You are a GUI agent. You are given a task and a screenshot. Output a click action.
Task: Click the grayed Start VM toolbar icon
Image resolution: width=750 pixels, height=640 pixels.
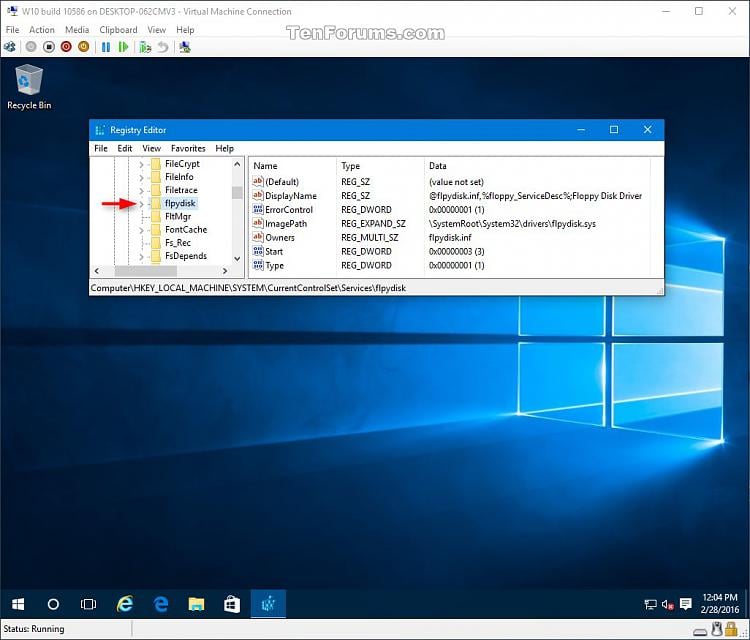[31, 47]
